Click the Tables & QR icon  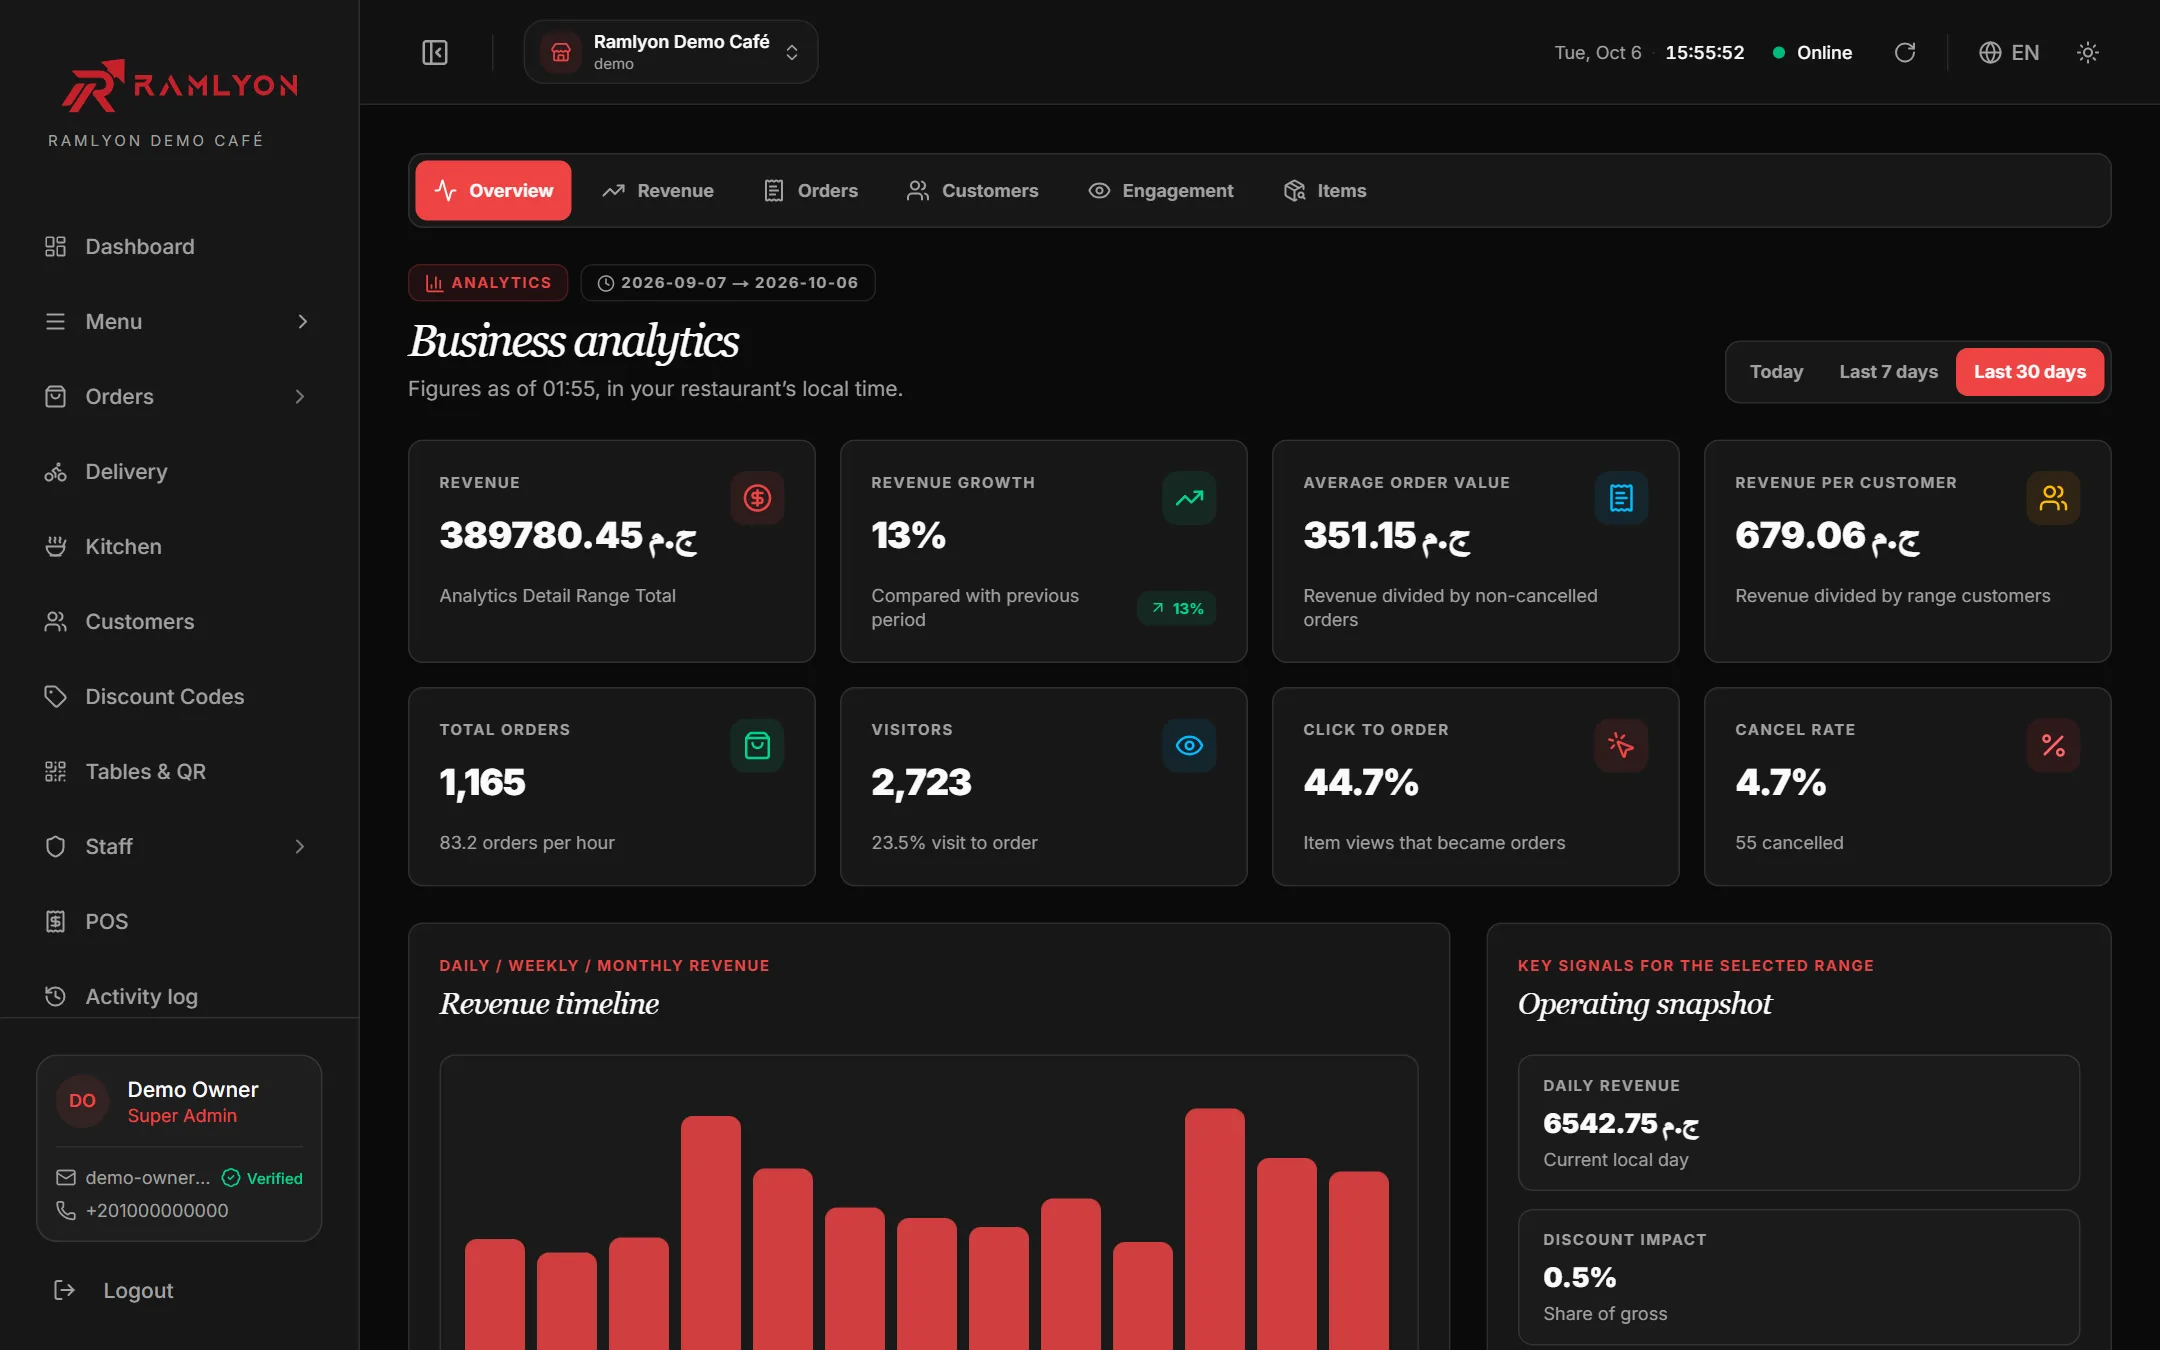55,772
